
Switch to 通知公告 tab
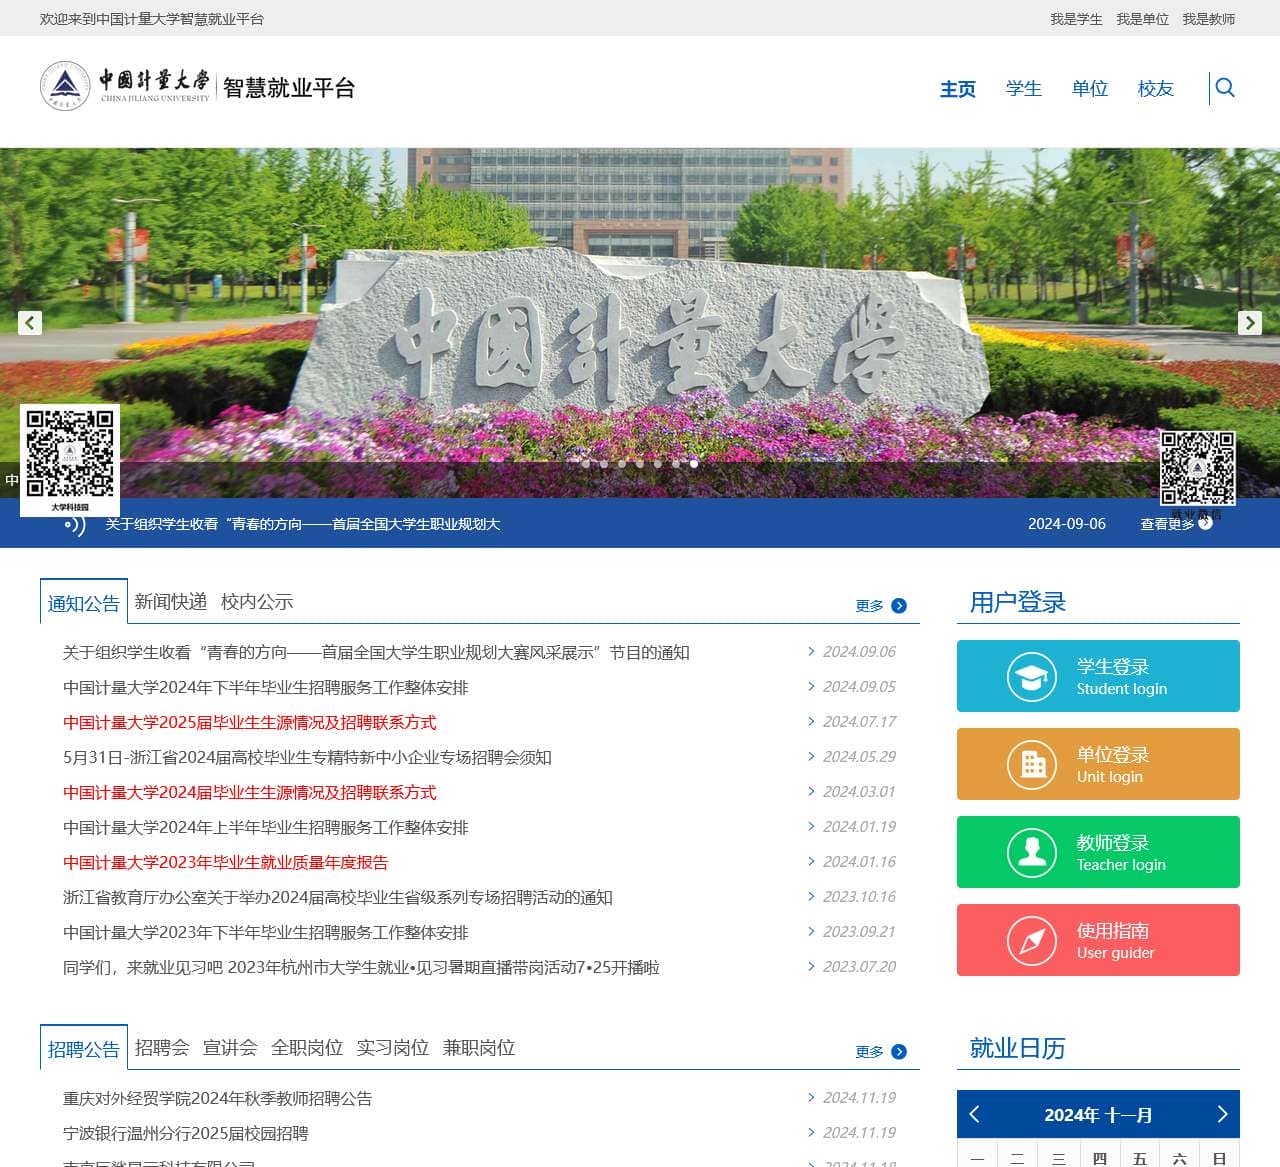[x=84, y=602]
